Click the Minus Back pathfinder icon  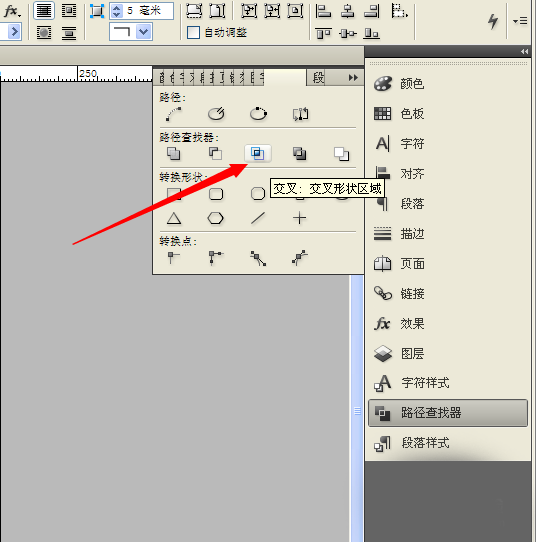(x=341, y=153)
